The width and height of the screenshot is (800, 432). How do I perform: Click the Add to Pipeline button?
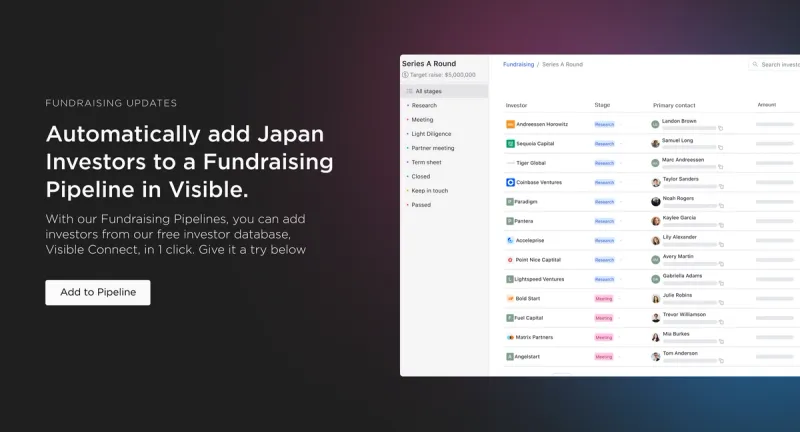(x=98, y=292)
